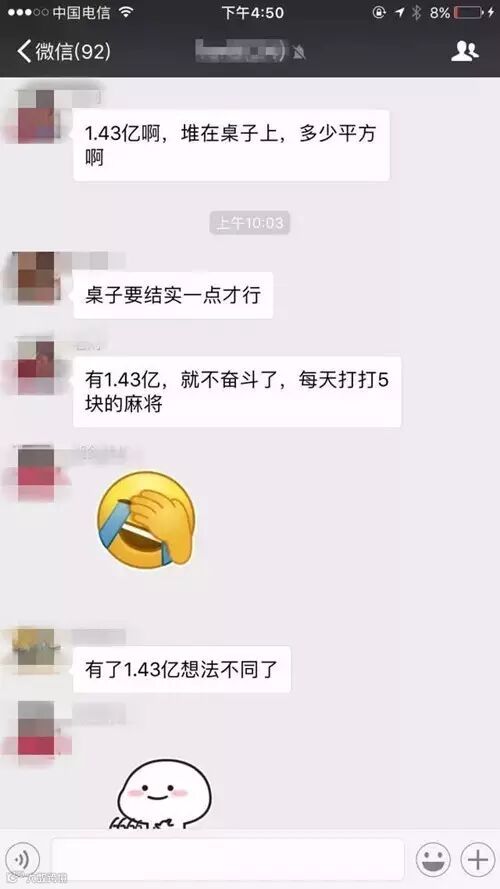
Task: Go back to 微信(92) chat list
Action: pos(63,52)
